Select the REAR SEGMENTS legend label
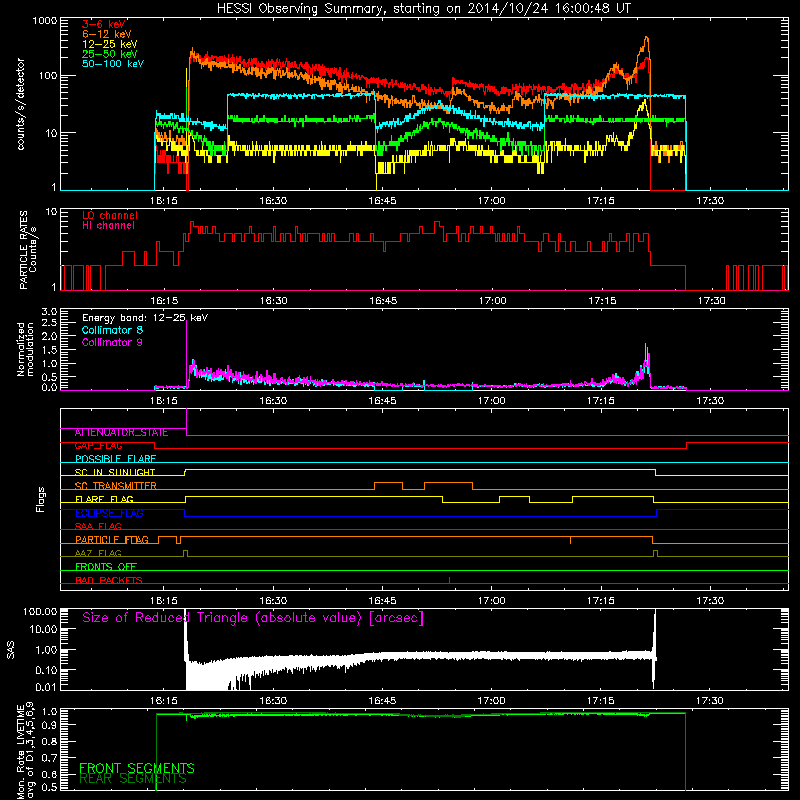The width and height of the screenshot is (800, 800). coord(133,779)
